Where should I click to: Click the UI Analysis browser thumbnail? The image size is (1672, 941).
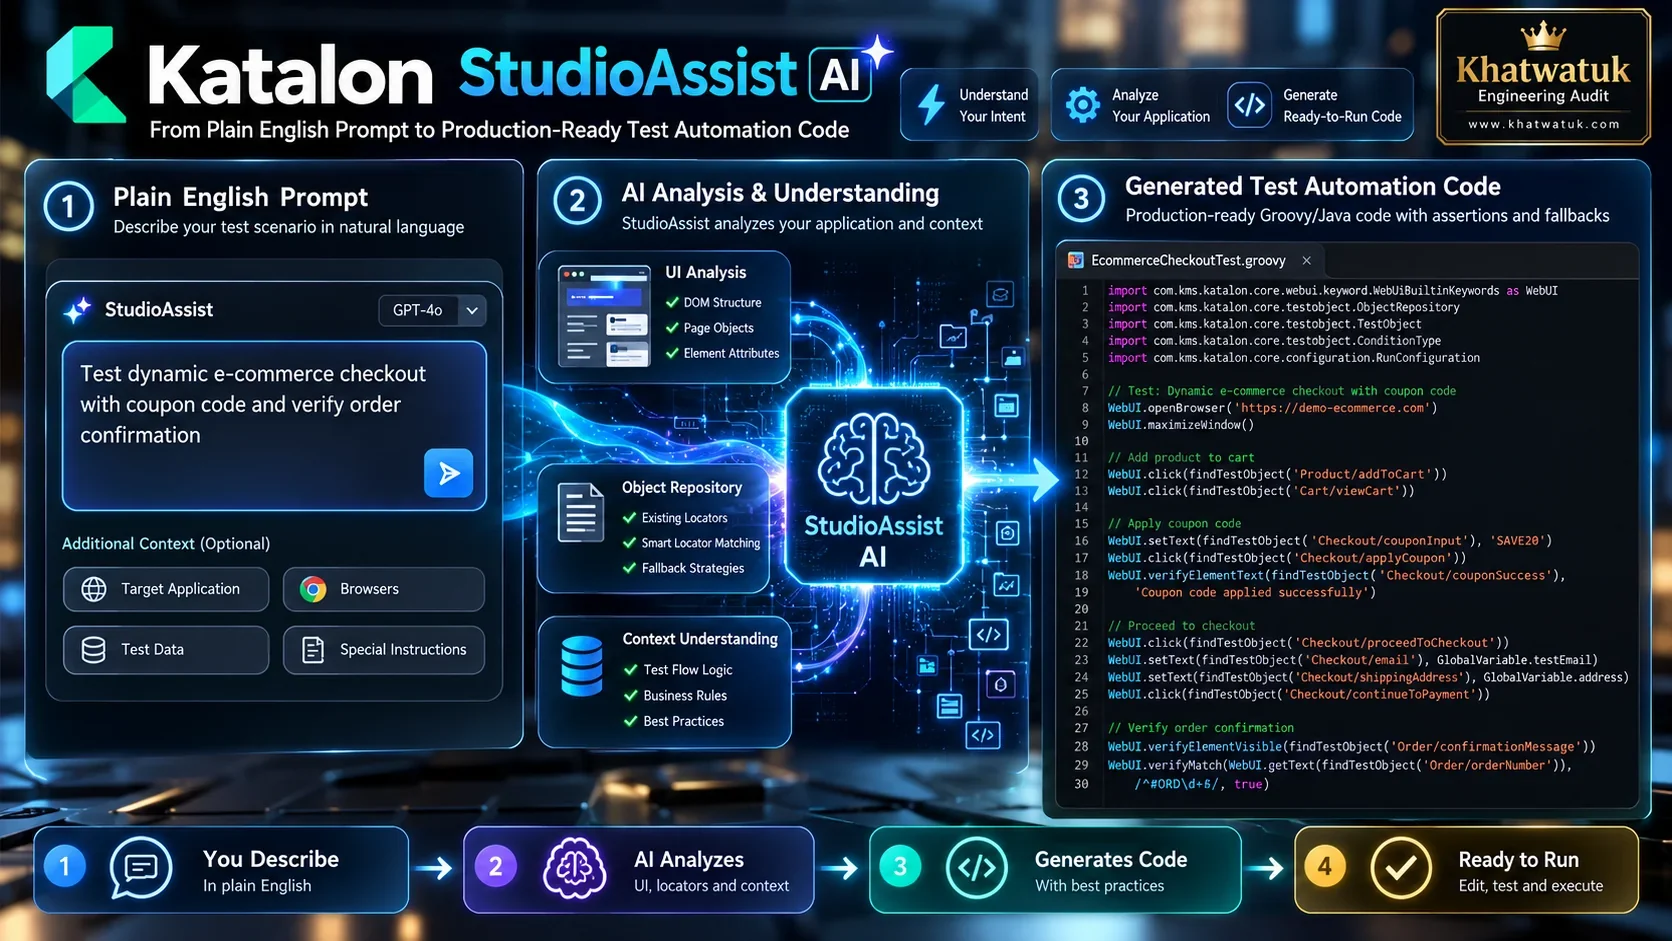604,316
